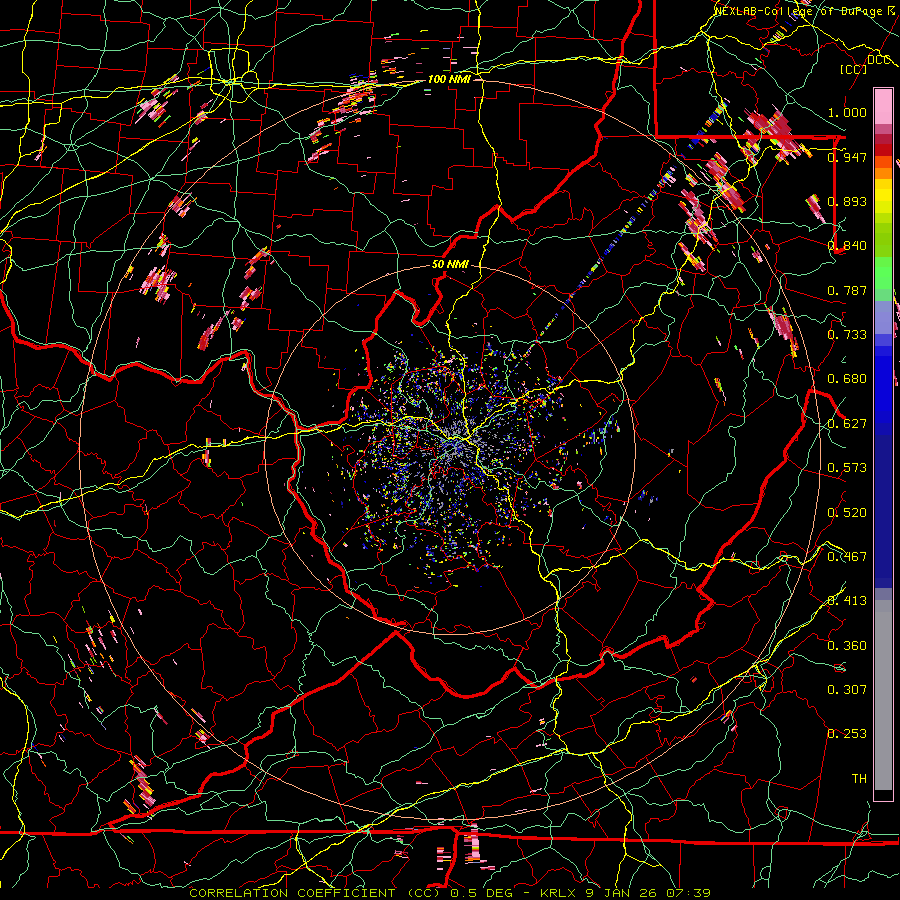Pick the gray segment of the color bar
The image size is (900, 900).
[x=883, y=695]
